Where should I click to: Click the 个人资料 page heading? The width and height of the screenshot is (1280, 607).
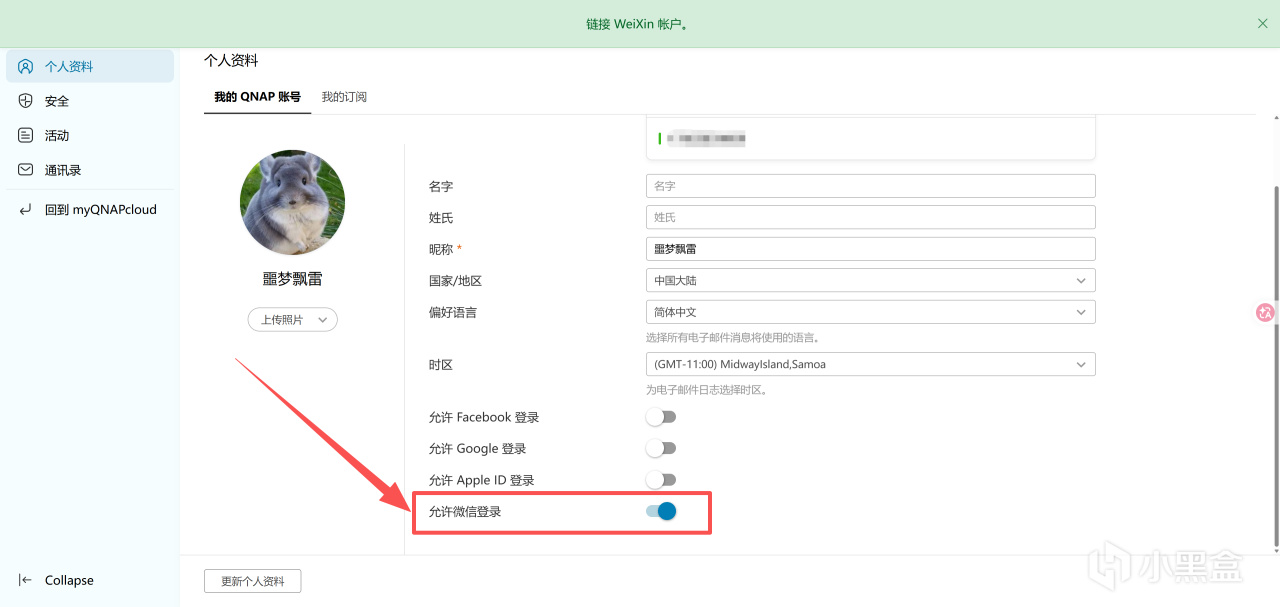coord(231,61)
